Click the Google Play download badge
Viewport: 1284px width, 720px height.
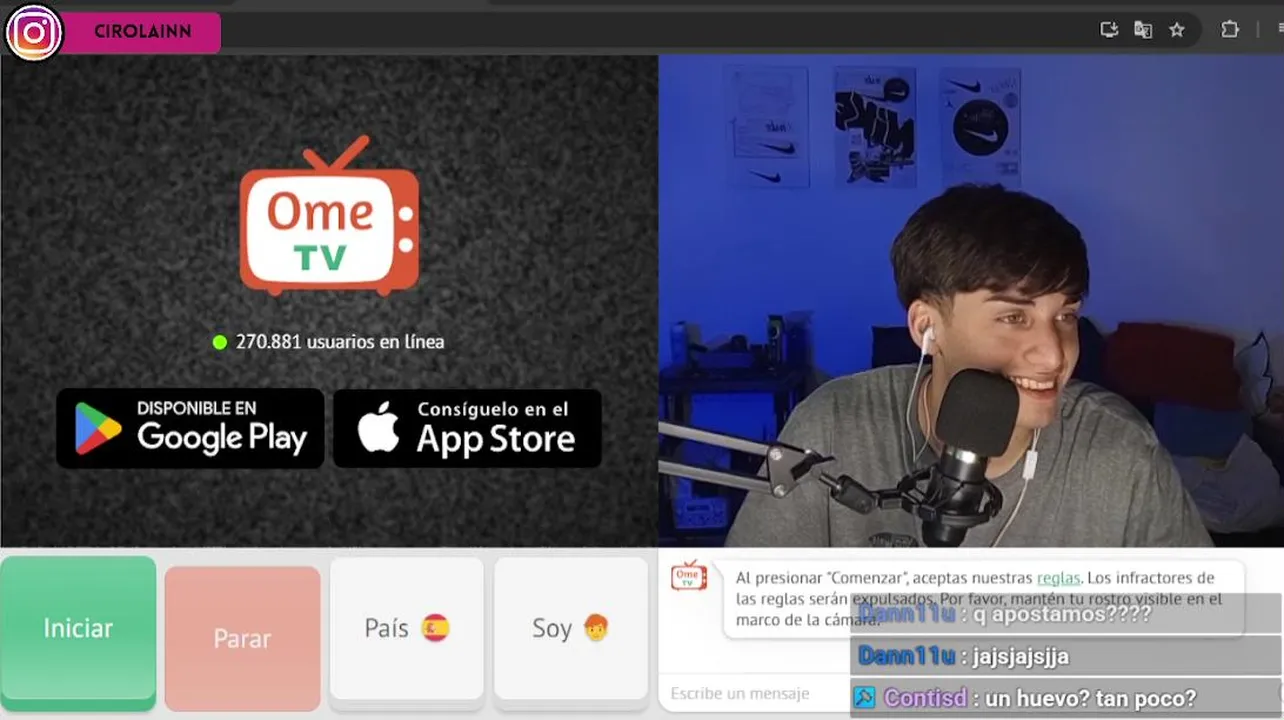[x=190, y=428]
